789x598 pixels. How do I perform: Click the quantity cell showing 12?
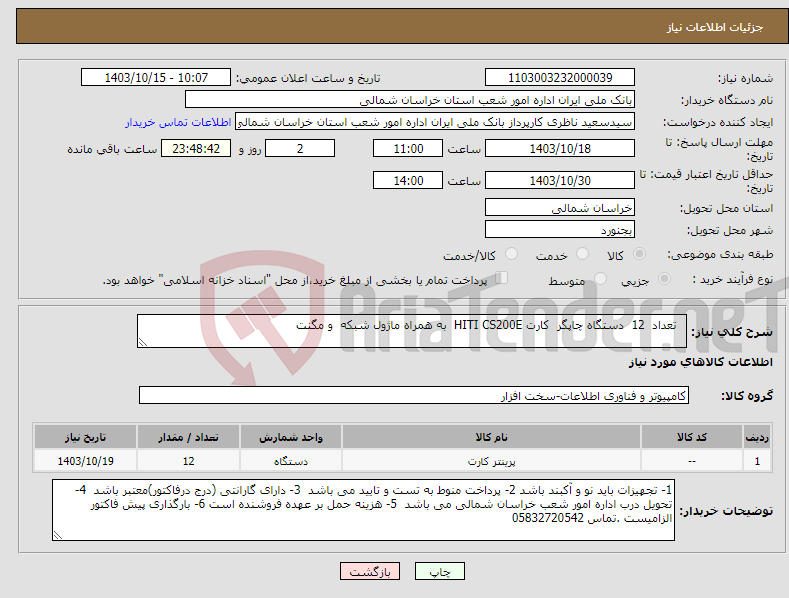coord(188,461)
